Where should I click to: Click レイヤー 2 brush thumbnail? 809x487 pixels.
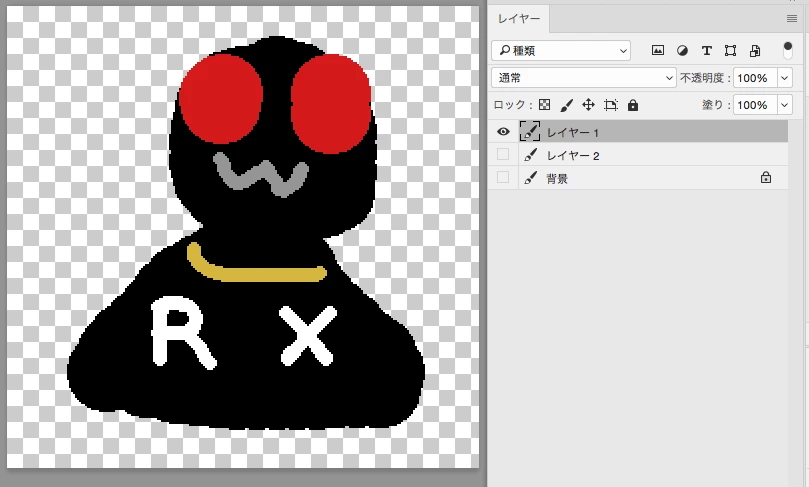(530, 155)
